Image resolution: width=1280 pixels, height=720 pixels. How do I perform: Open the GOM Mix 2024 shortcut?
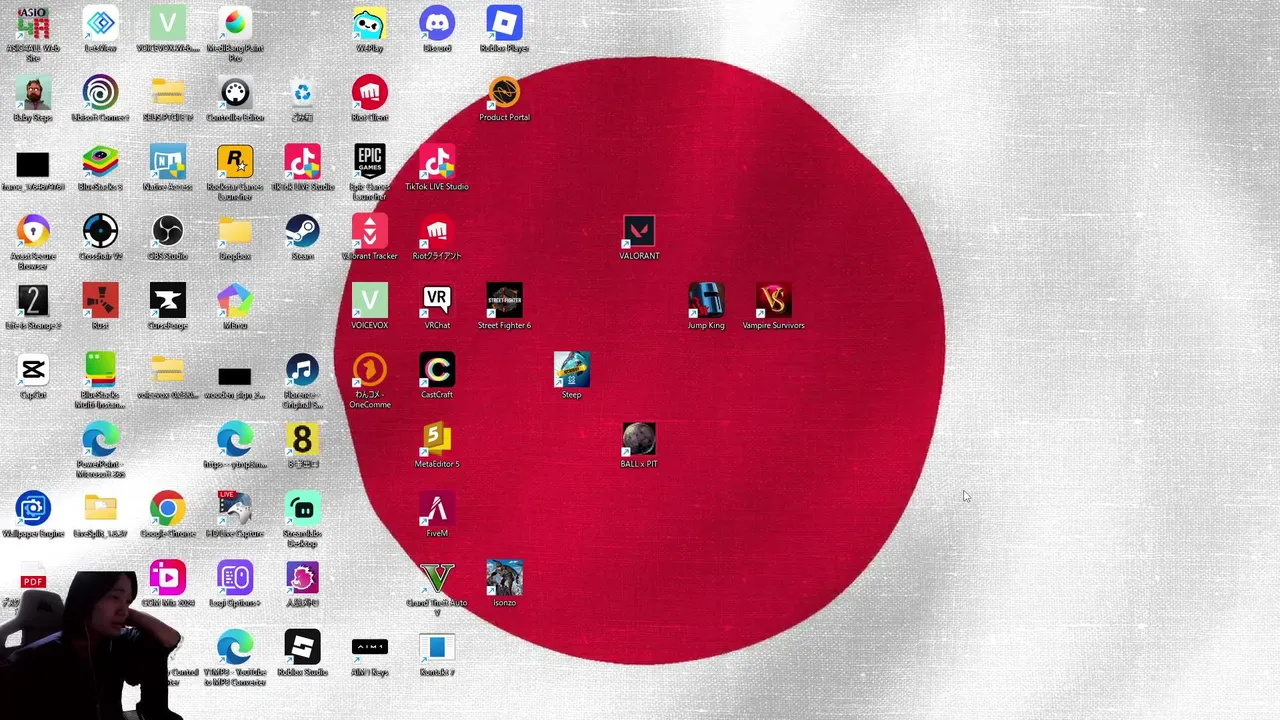[x=167, y=578]
